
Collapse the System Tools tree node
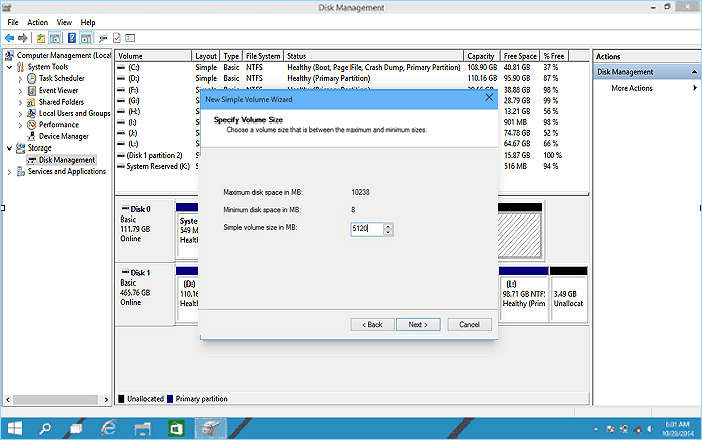point(10,67)
